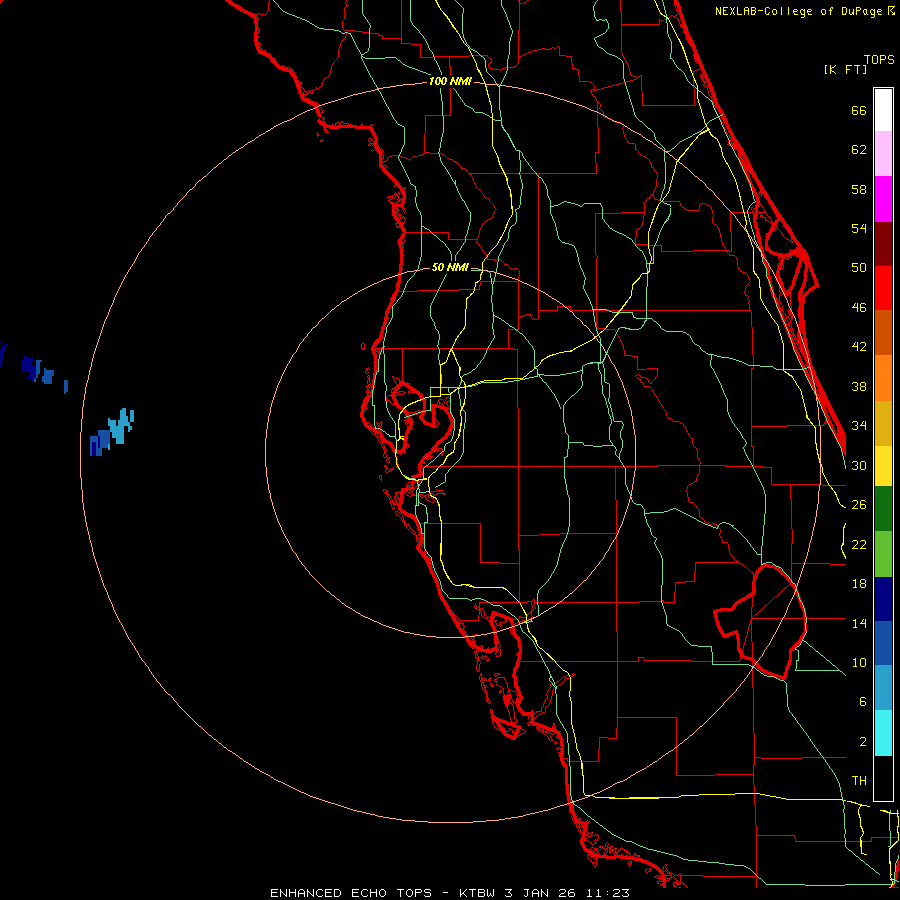900x900 pixels.
Task: Click the '11:23' timestamp text
Action: click(x=608, y=893)
